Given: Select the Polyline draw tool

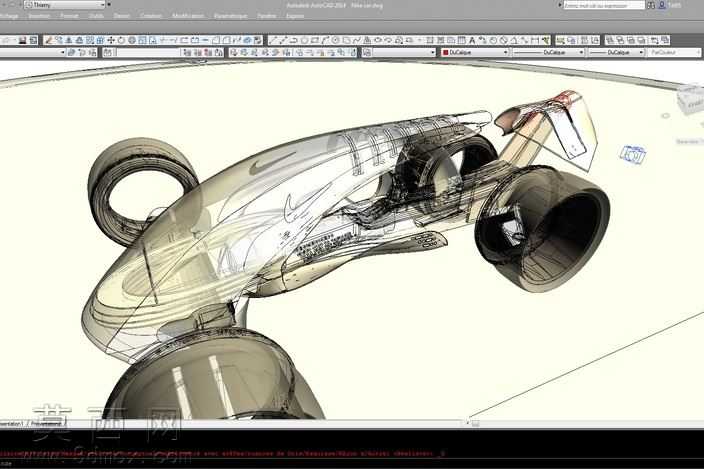Looking at the screenshot, I should (294, 40).
